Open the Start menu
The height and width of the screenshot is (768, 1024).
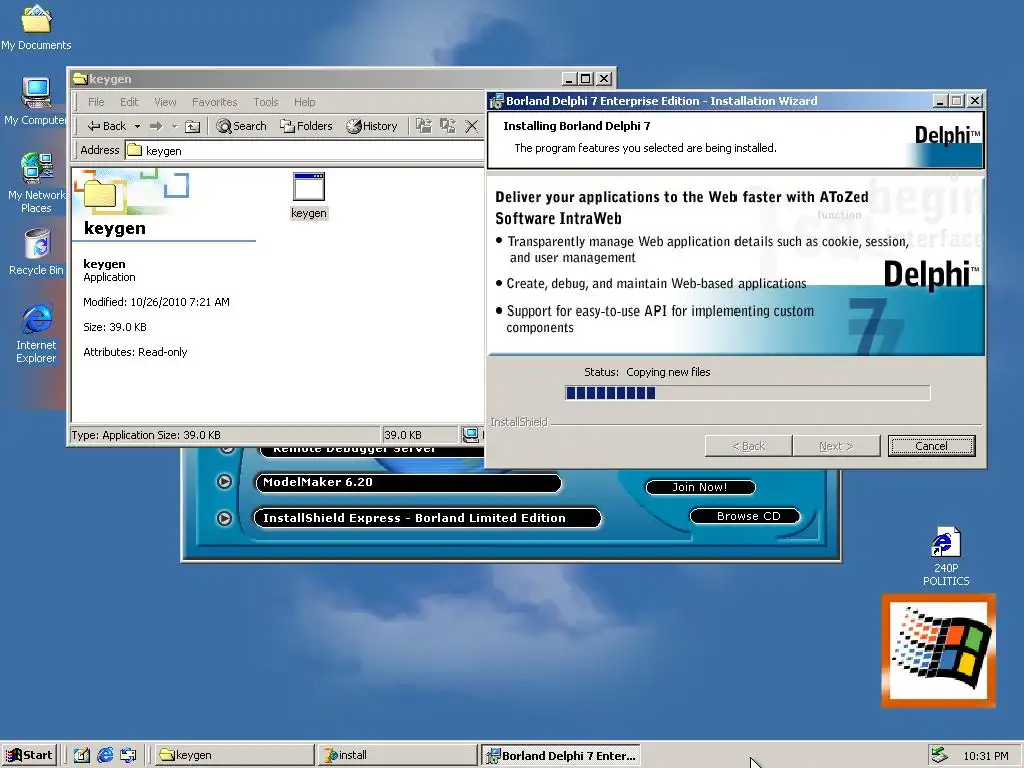click(29, 755)
